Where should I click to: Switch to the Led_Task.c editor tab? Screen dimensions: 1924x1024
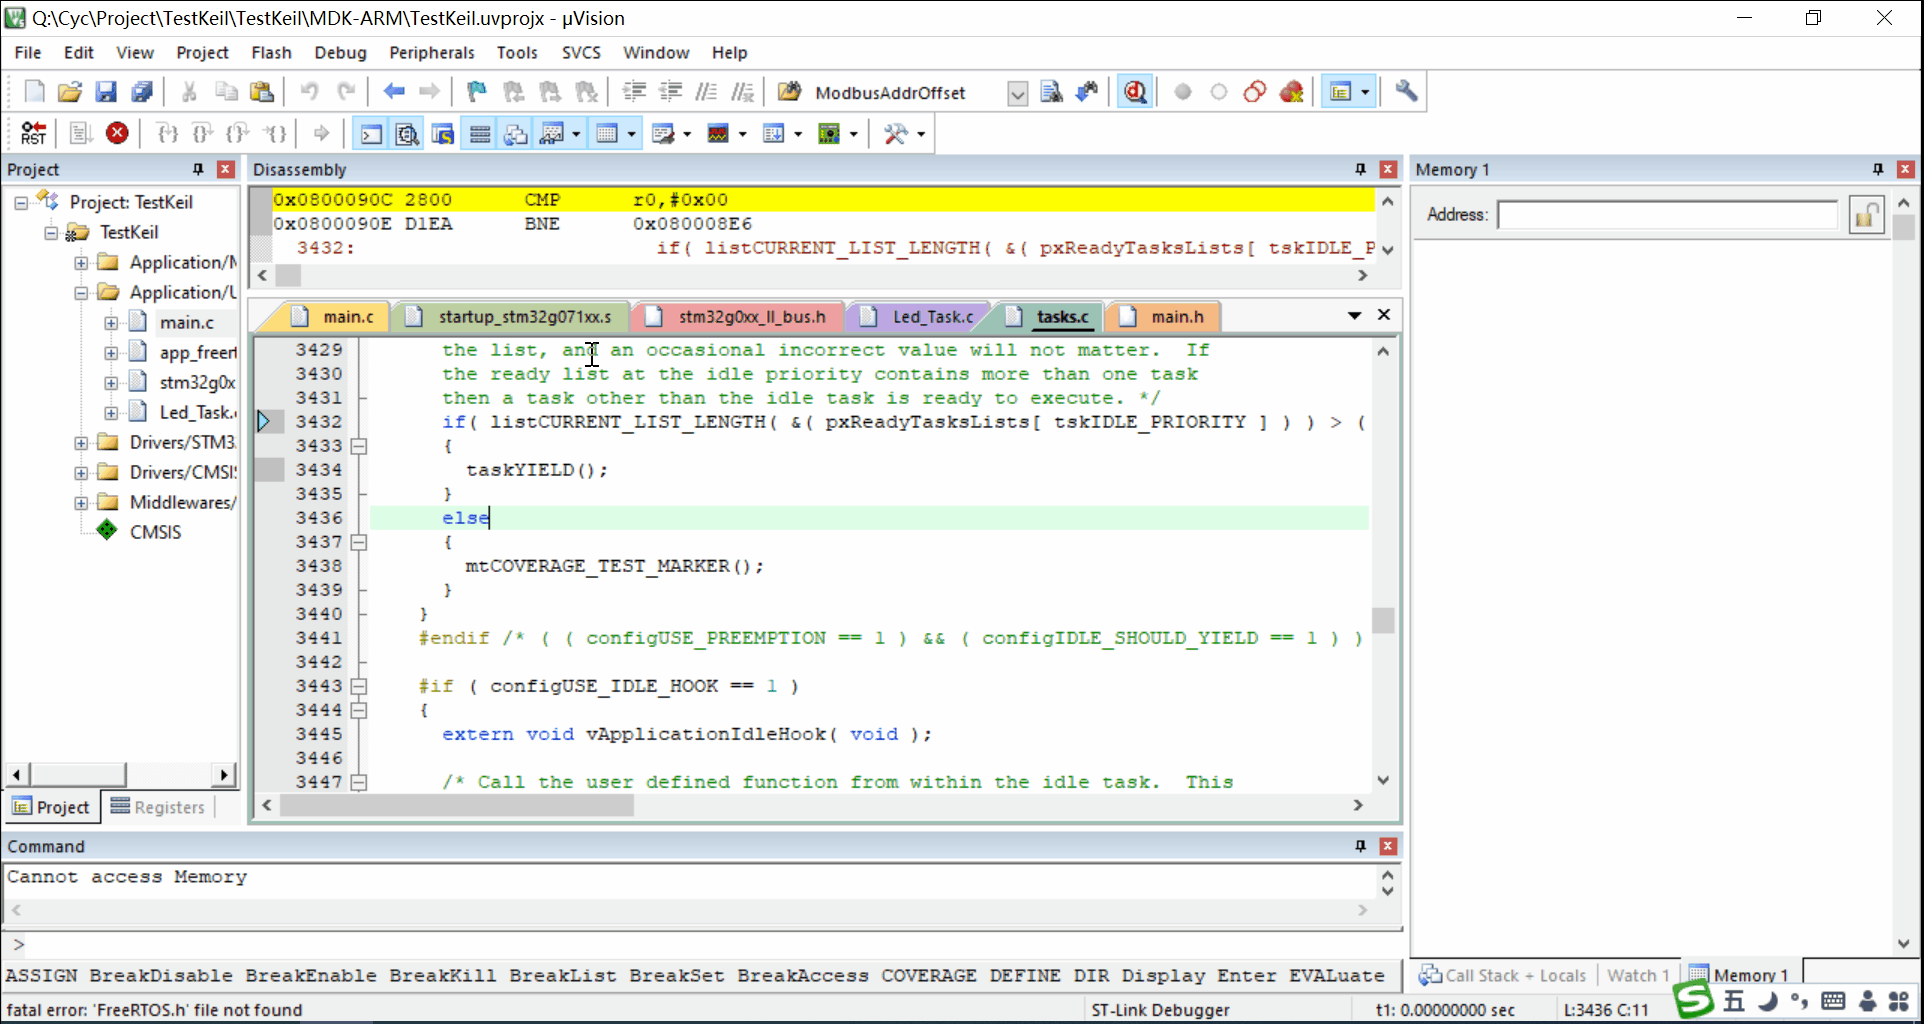pos(931,317)
